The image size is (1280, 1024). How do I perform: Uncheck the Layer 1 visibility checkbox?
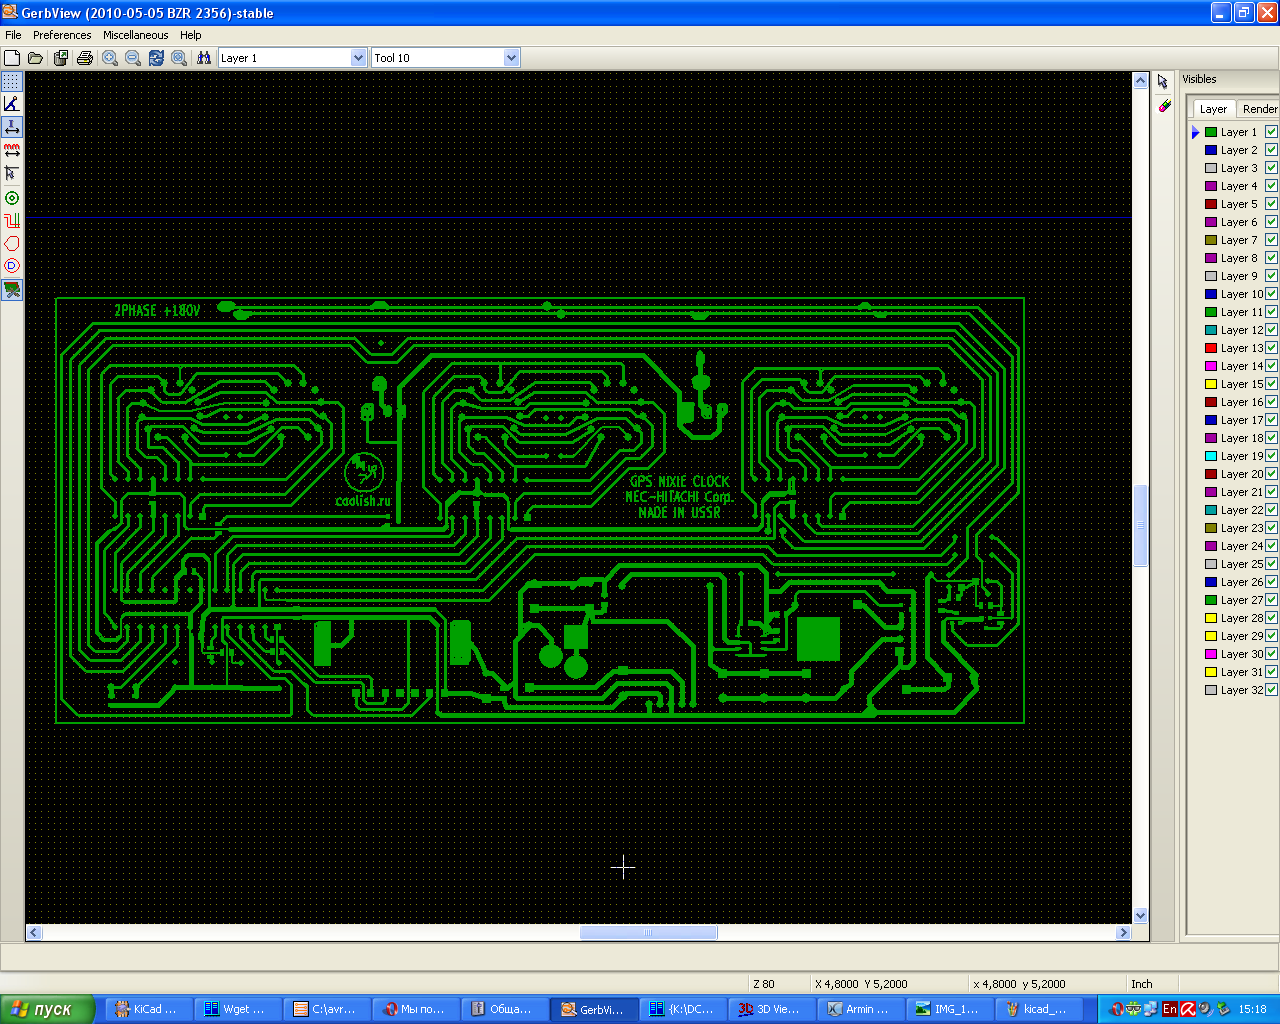[1271, 132]
